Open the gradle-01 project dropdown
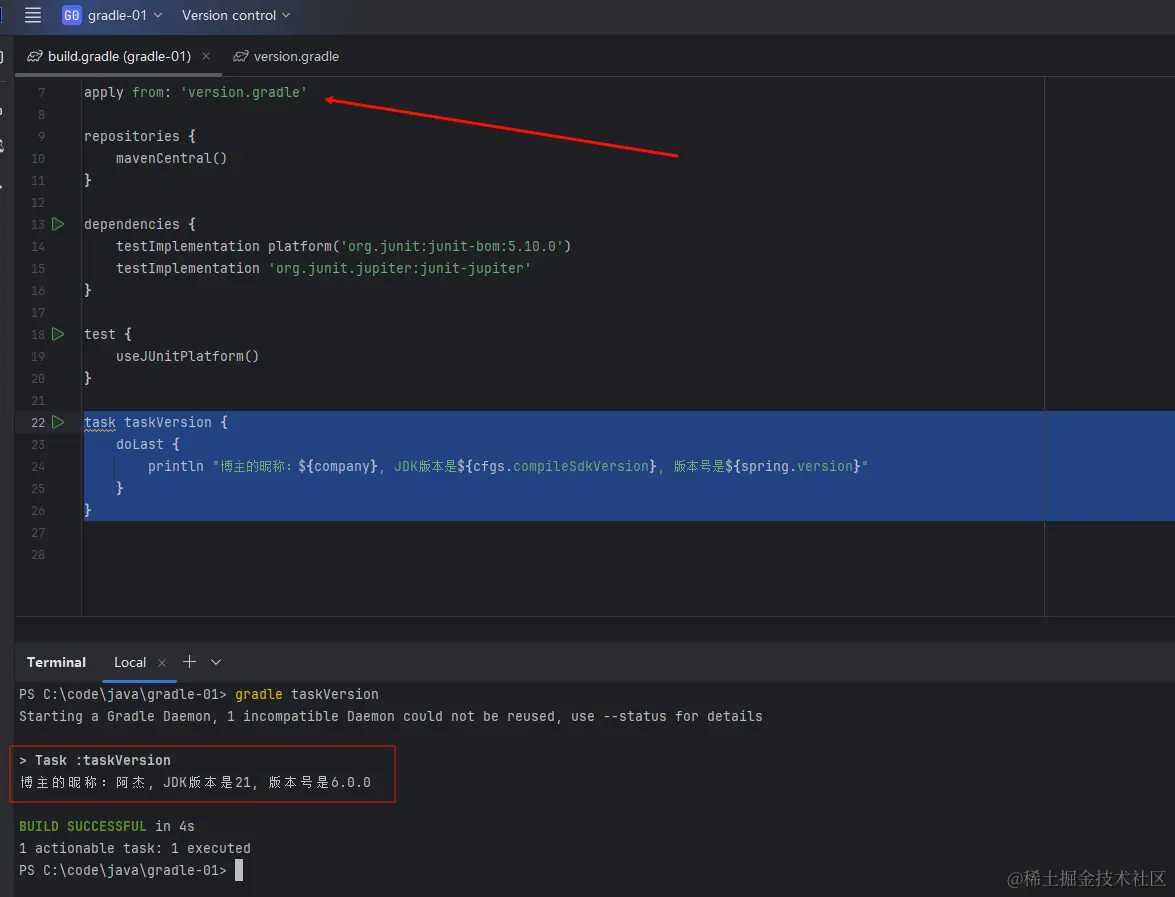This screenshot has width=1175, height=897. pos(124,15)
